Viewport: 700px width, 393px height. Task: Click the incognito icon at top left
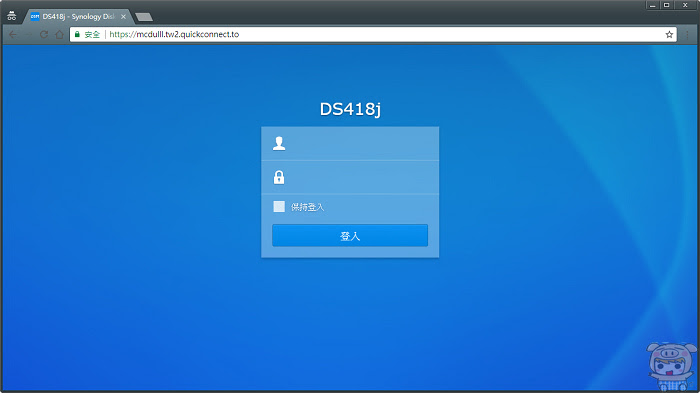pos(12,16)
